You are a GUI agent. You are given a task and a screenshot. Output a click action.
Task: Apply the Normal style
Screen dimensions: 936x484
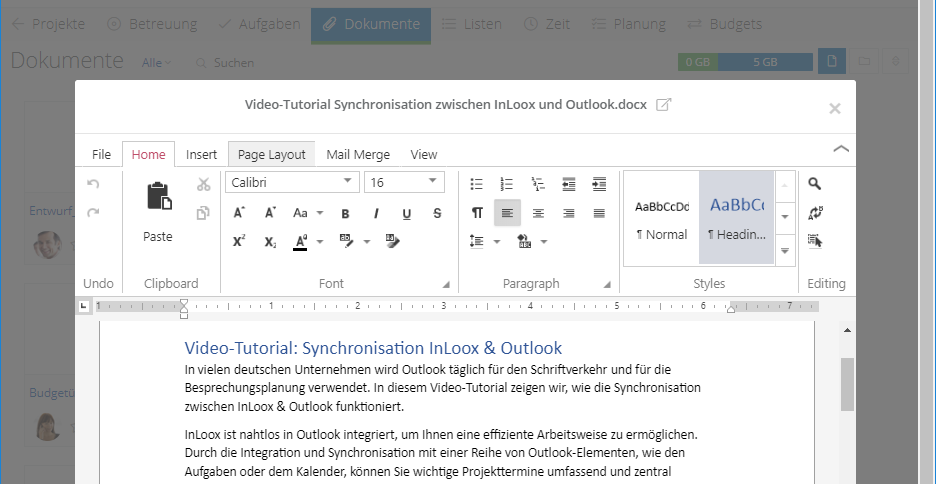click(661, 218)
